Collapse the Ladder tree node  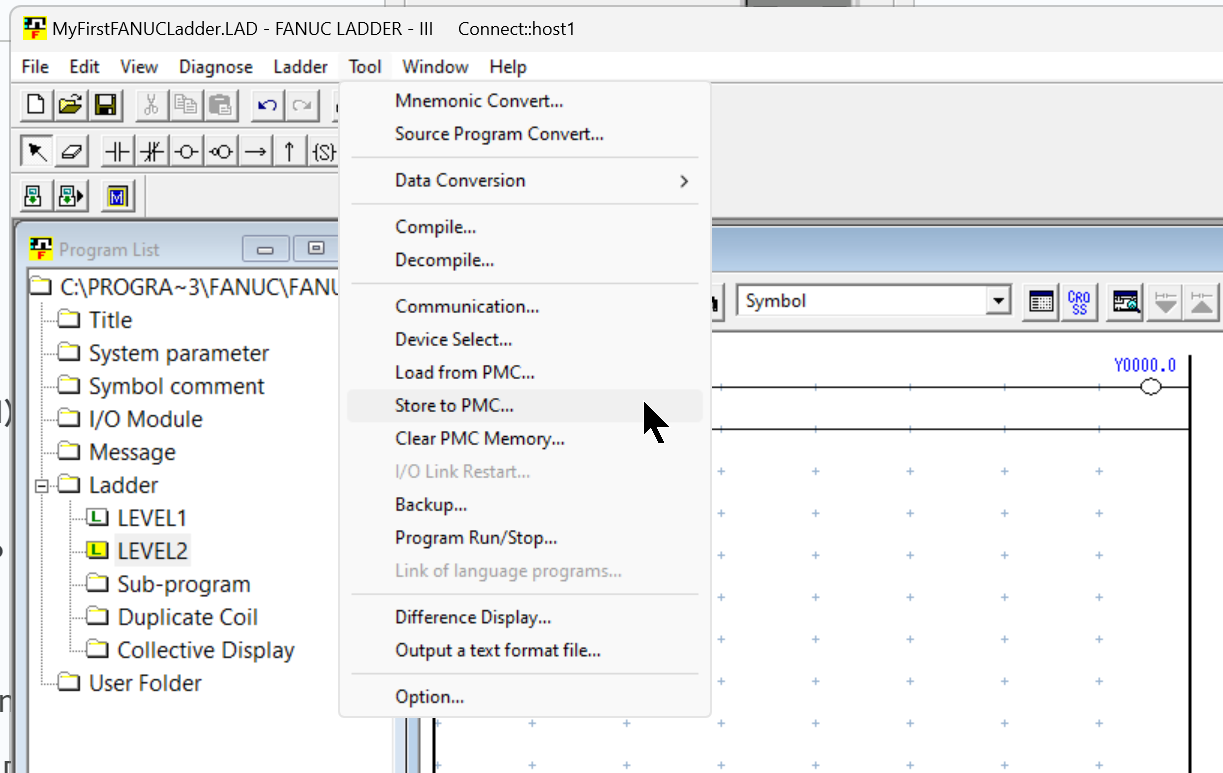point(42,486)
